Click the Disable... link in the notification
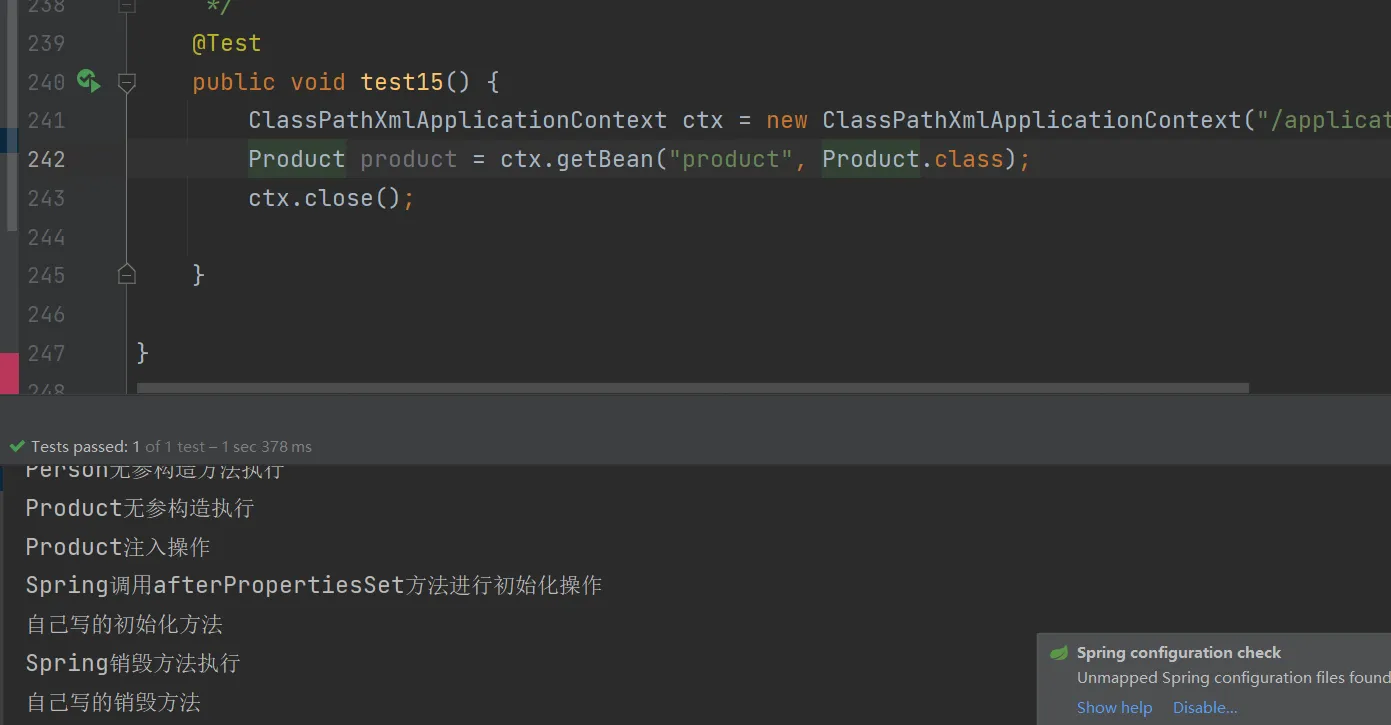This screenshot has height=725, width=1391. pyautogui.click(x=1205, y=707)
